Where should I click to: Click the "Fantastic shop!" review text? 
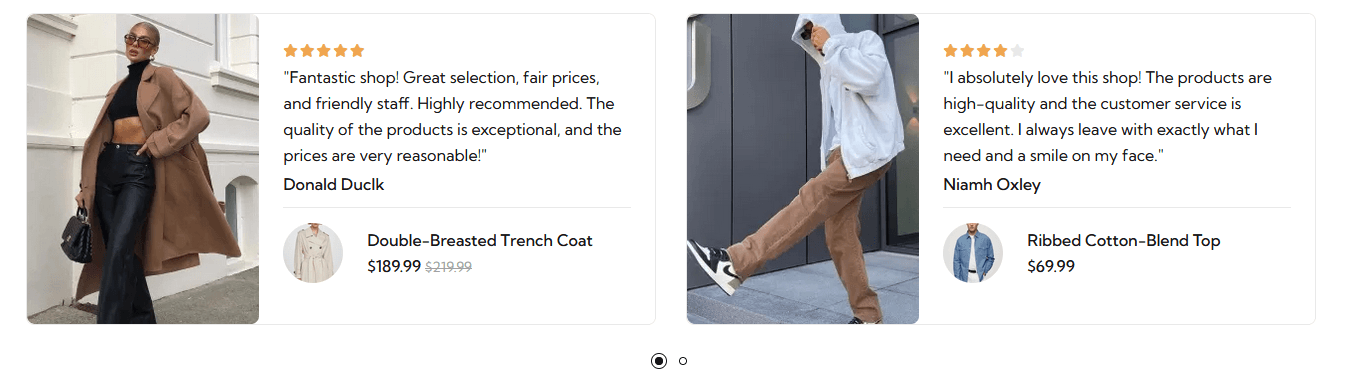coord(453,117)
